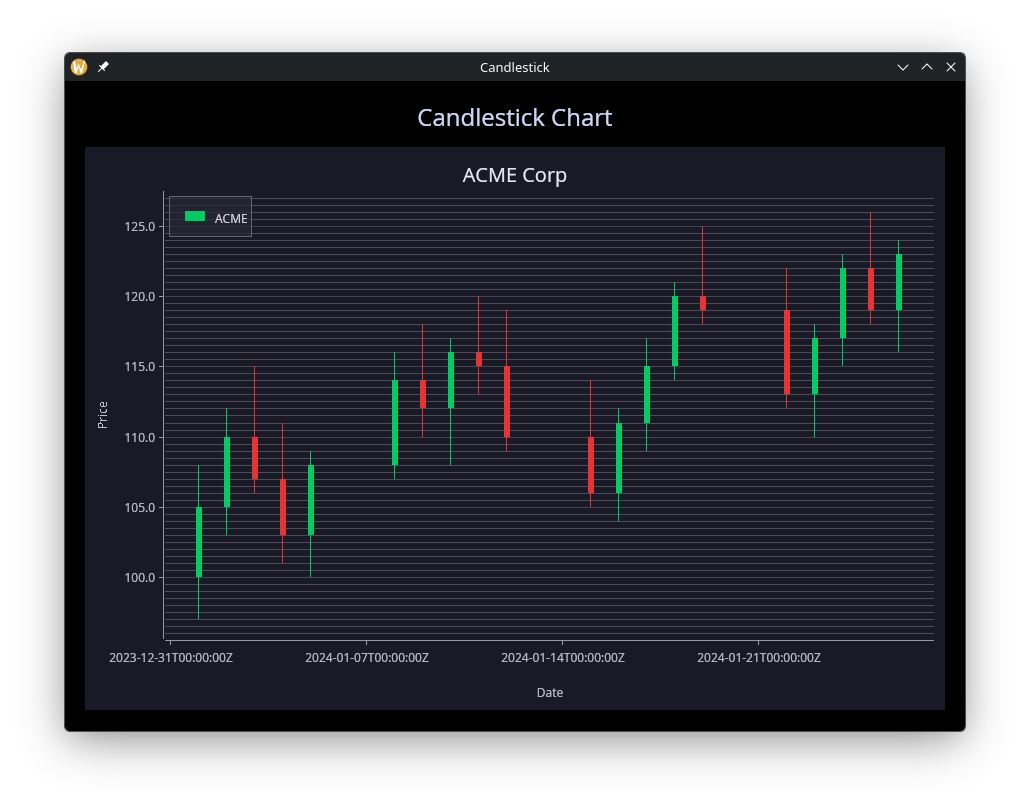Screen dimensions: 1030x808
Task: Click the 2024-01-21T00:00:00Z axis tick label
Action: pos(758,658)
